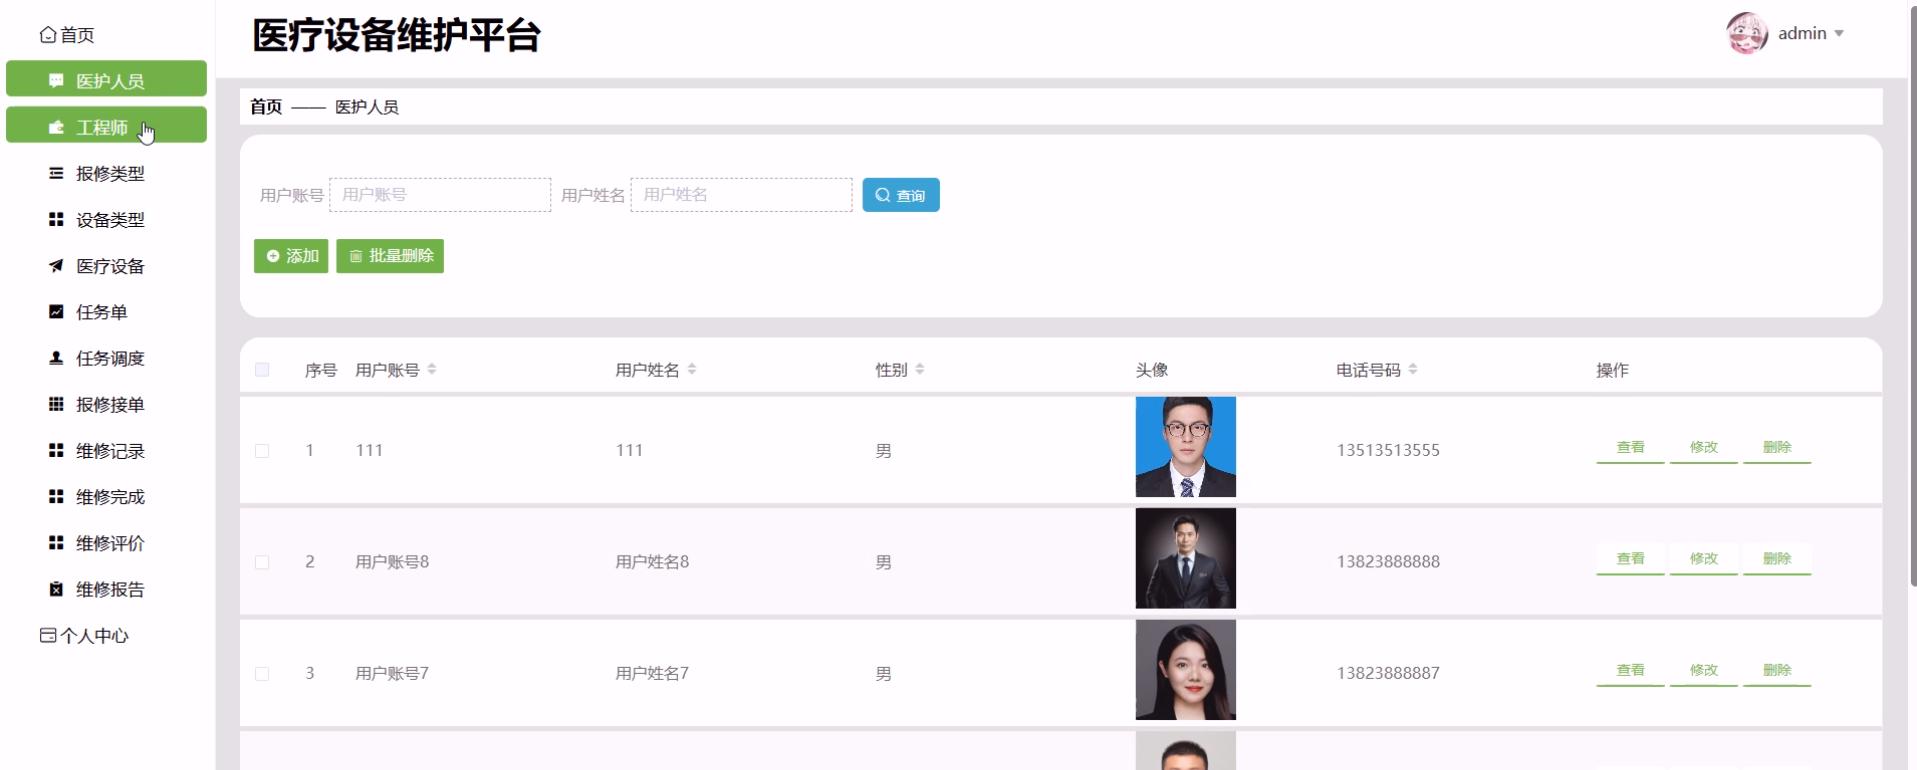
Task: Check the row for account 111
Action: [x=262, y=451]
